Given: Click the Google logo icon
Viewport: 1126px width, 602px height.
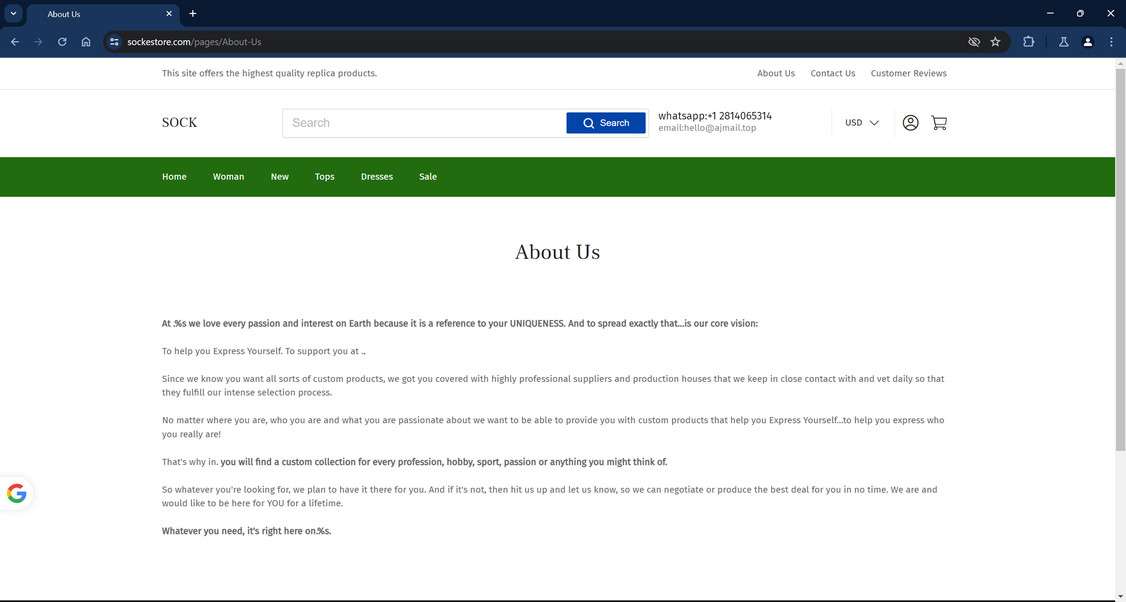Looking at the screenshot, I should point(16,492).
